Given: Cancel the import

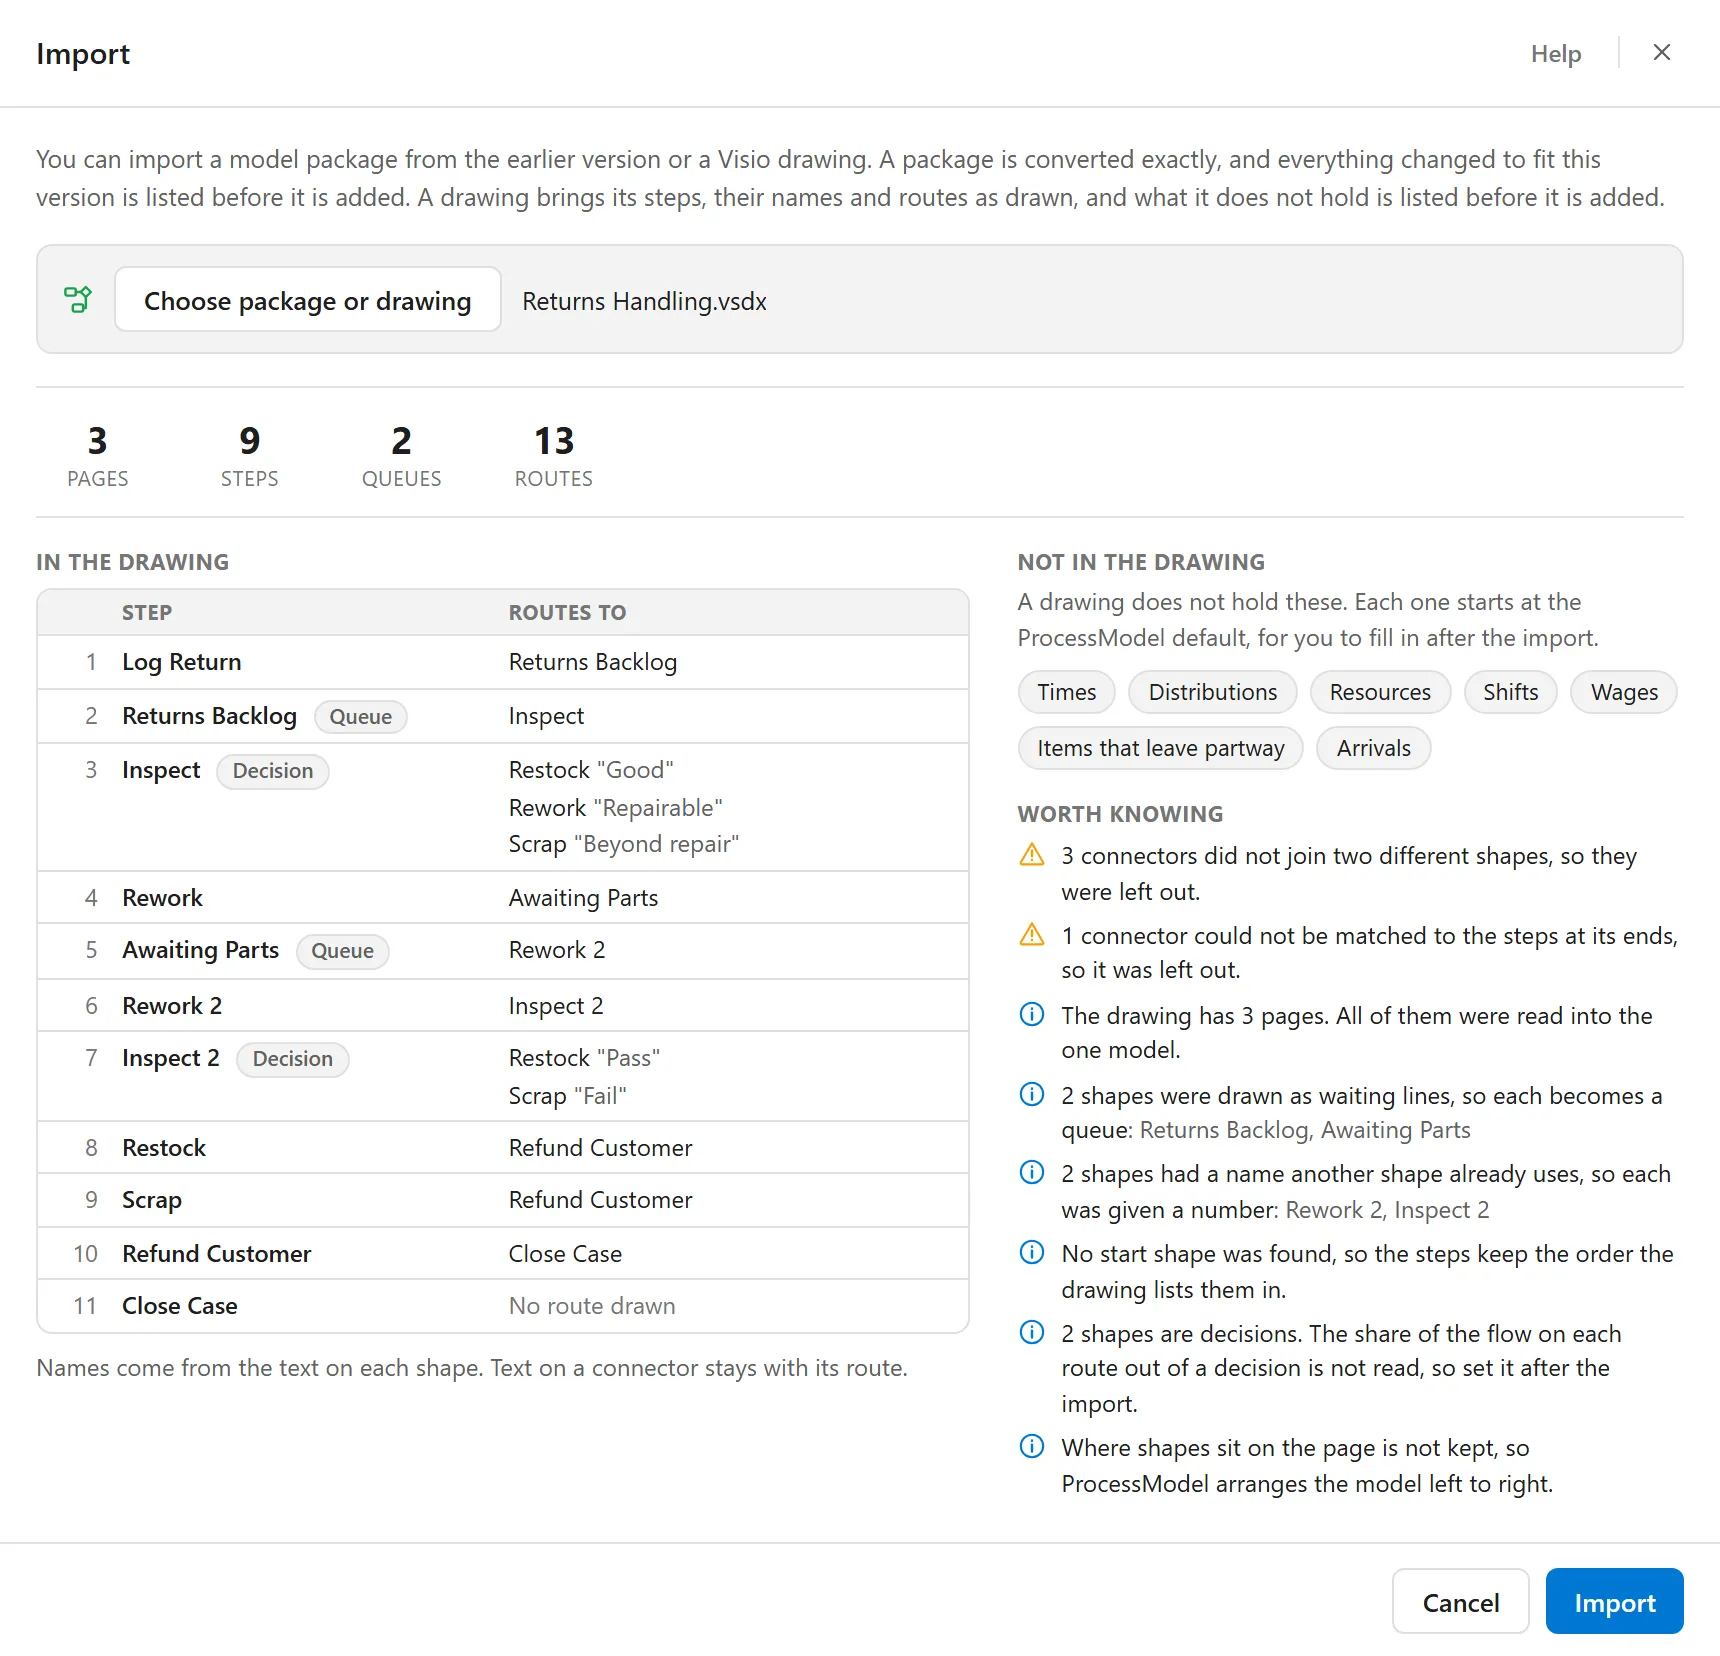Looking at the screenshot, I should 1460,1601.
